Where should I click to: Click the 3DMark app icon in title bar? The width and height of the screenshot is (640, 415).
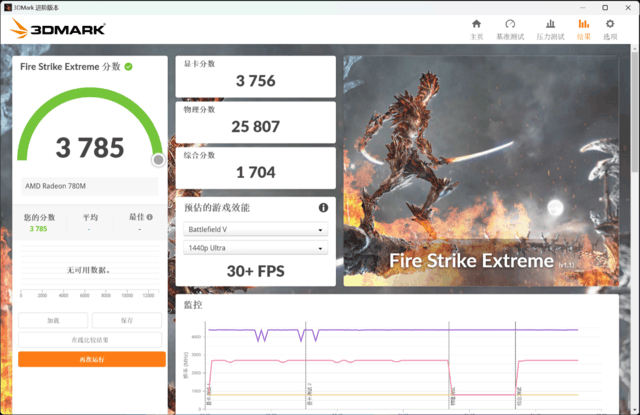7,7
